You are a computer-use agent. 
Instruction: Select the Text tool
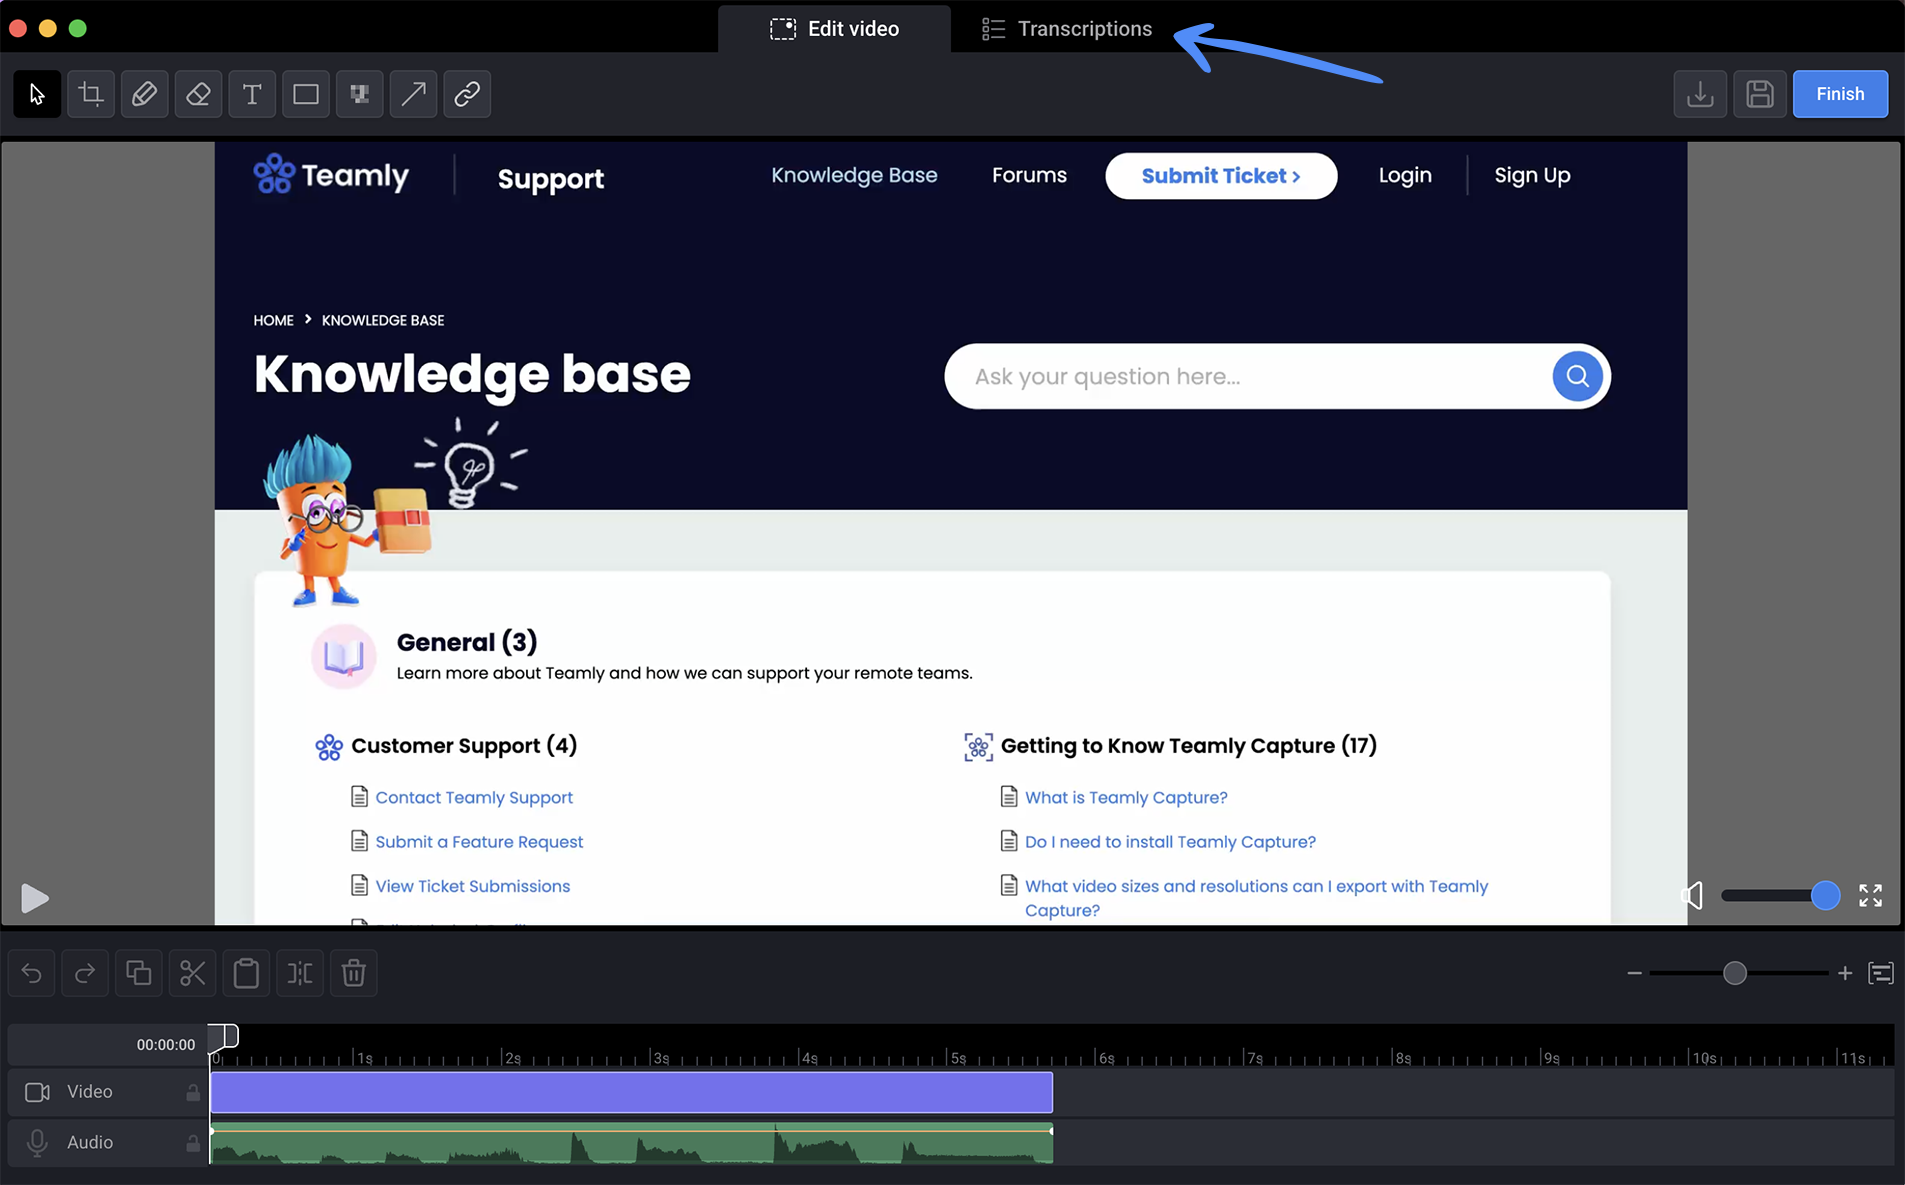[252, 94]
